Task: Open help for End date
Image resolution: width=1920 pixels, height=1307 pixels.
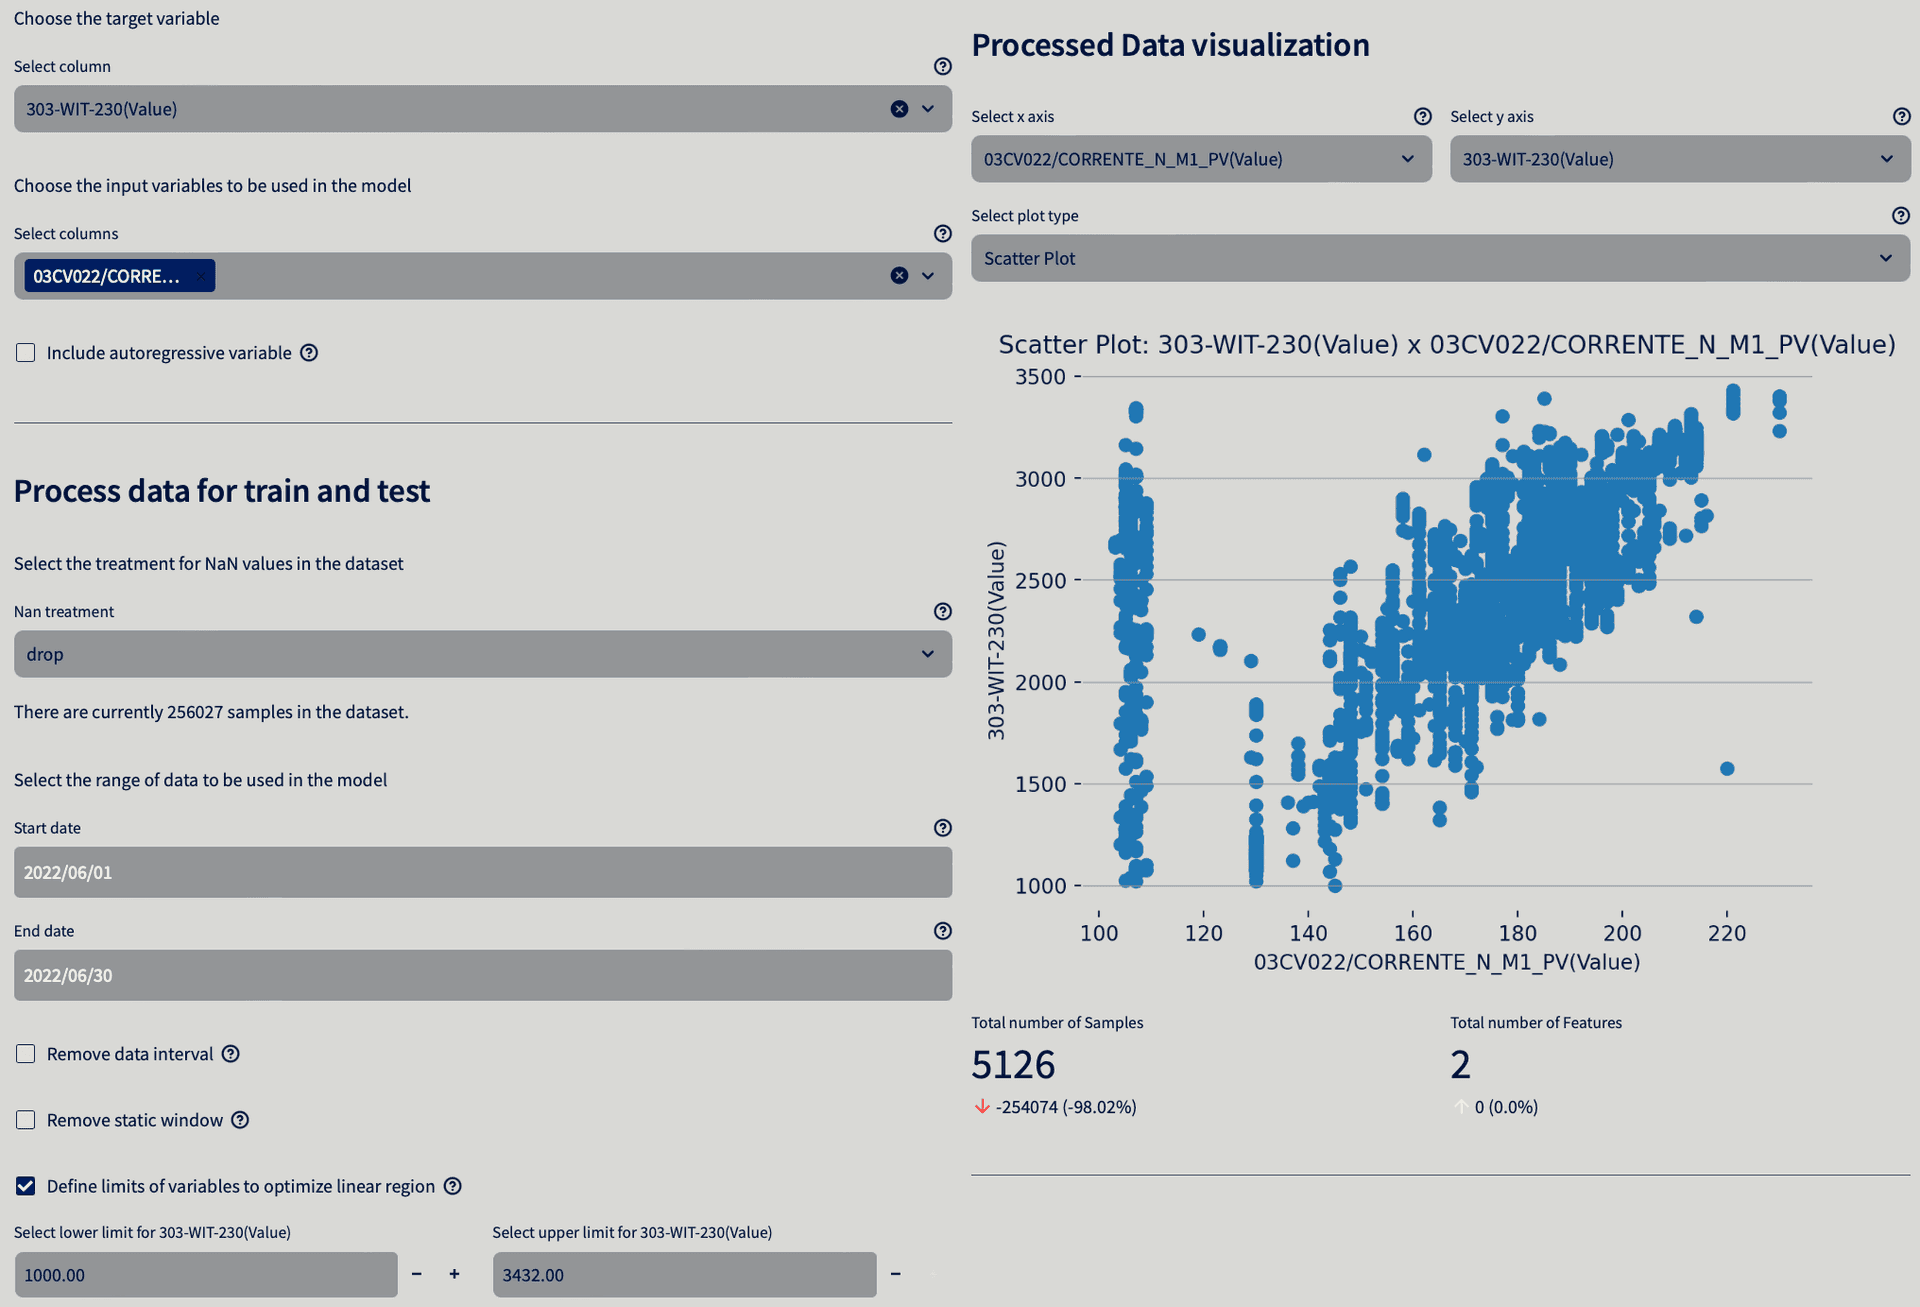Action: click(942, 931)
